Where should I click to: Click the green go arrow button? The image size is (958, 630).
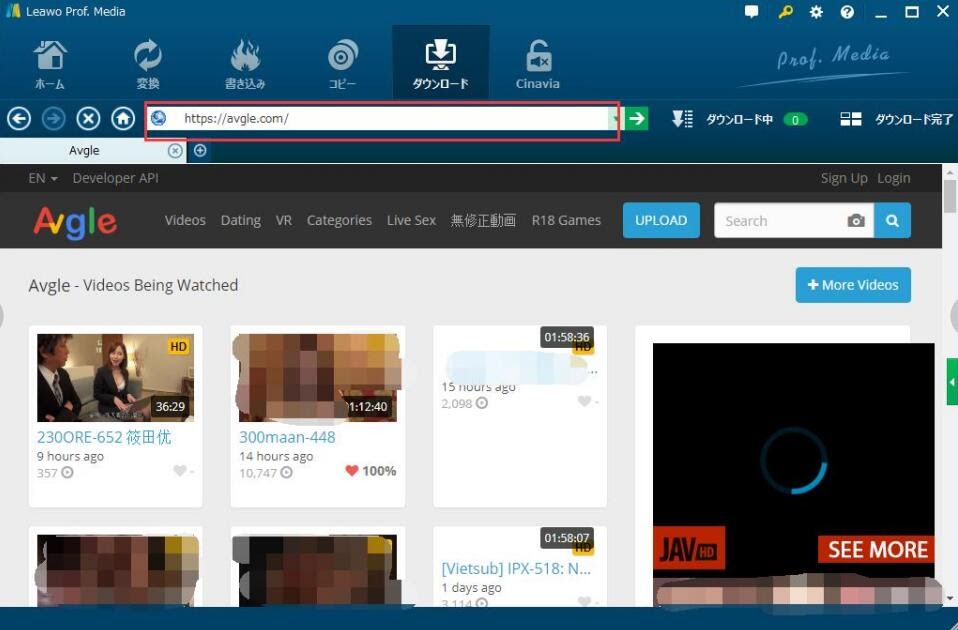[637, 119]
